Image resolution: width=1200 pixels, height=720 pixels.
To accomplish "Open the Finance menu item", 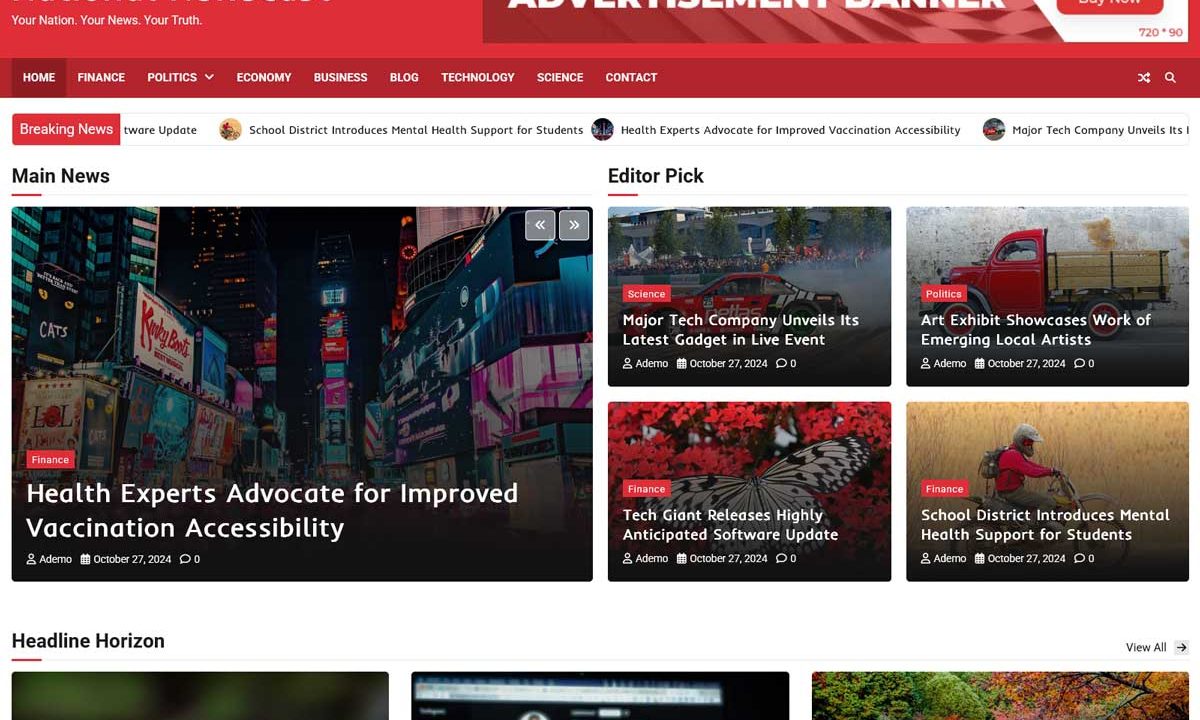I will coord(101,78).
